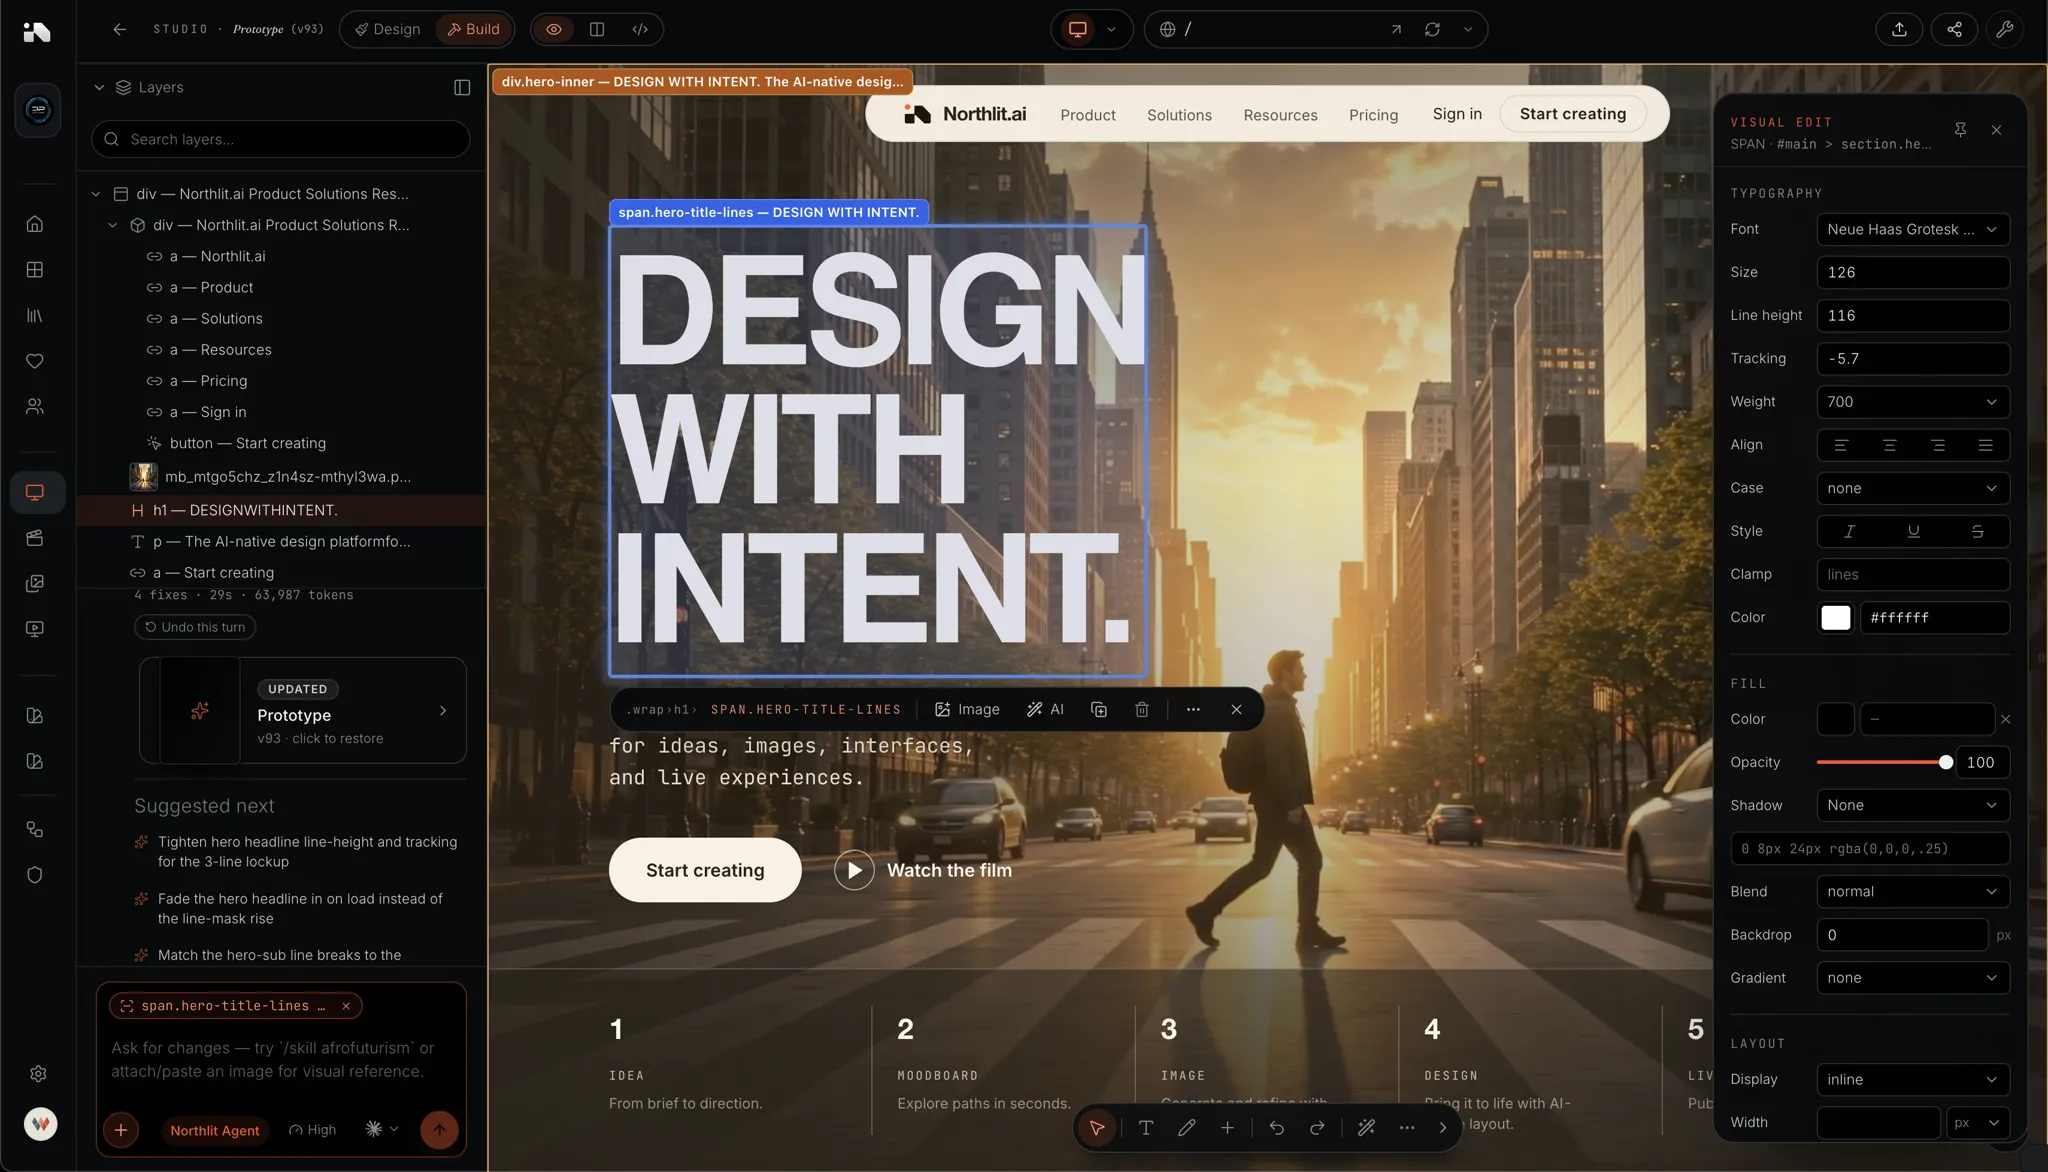Duplicate the selected span element

pyautogui.click(x=1099, y=709)
